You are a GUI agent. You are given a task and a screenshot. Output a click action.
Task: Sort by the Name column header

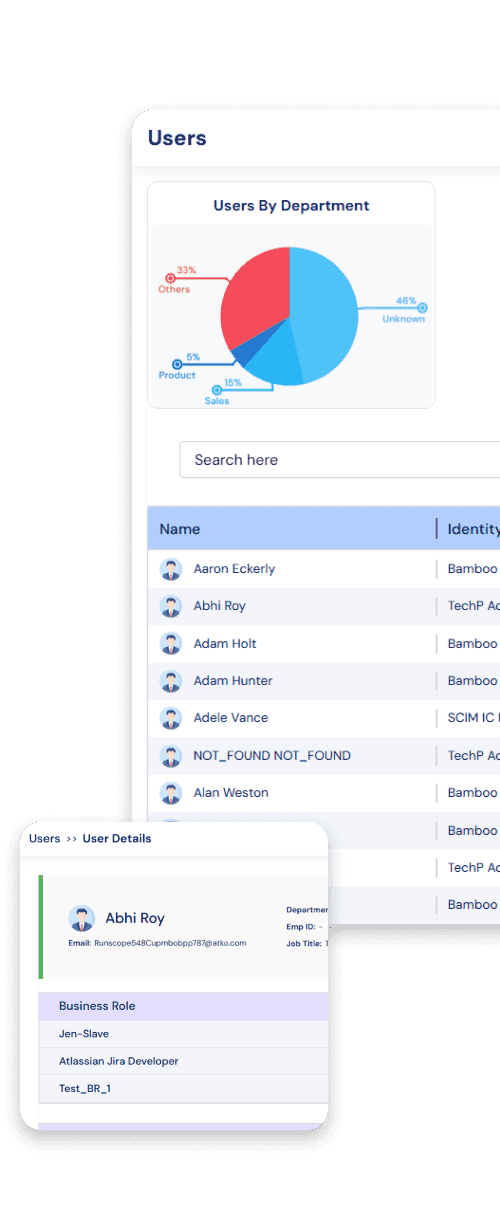pyautogui.click(x=180, y=529)
